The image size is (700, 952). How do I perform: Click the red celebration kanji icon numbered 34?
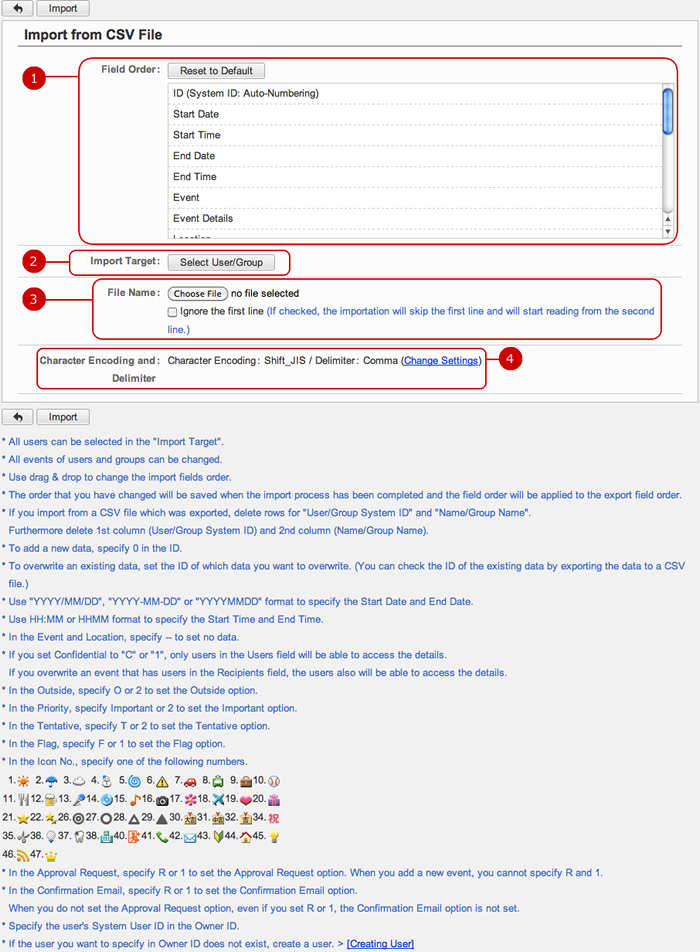point(274,818)
